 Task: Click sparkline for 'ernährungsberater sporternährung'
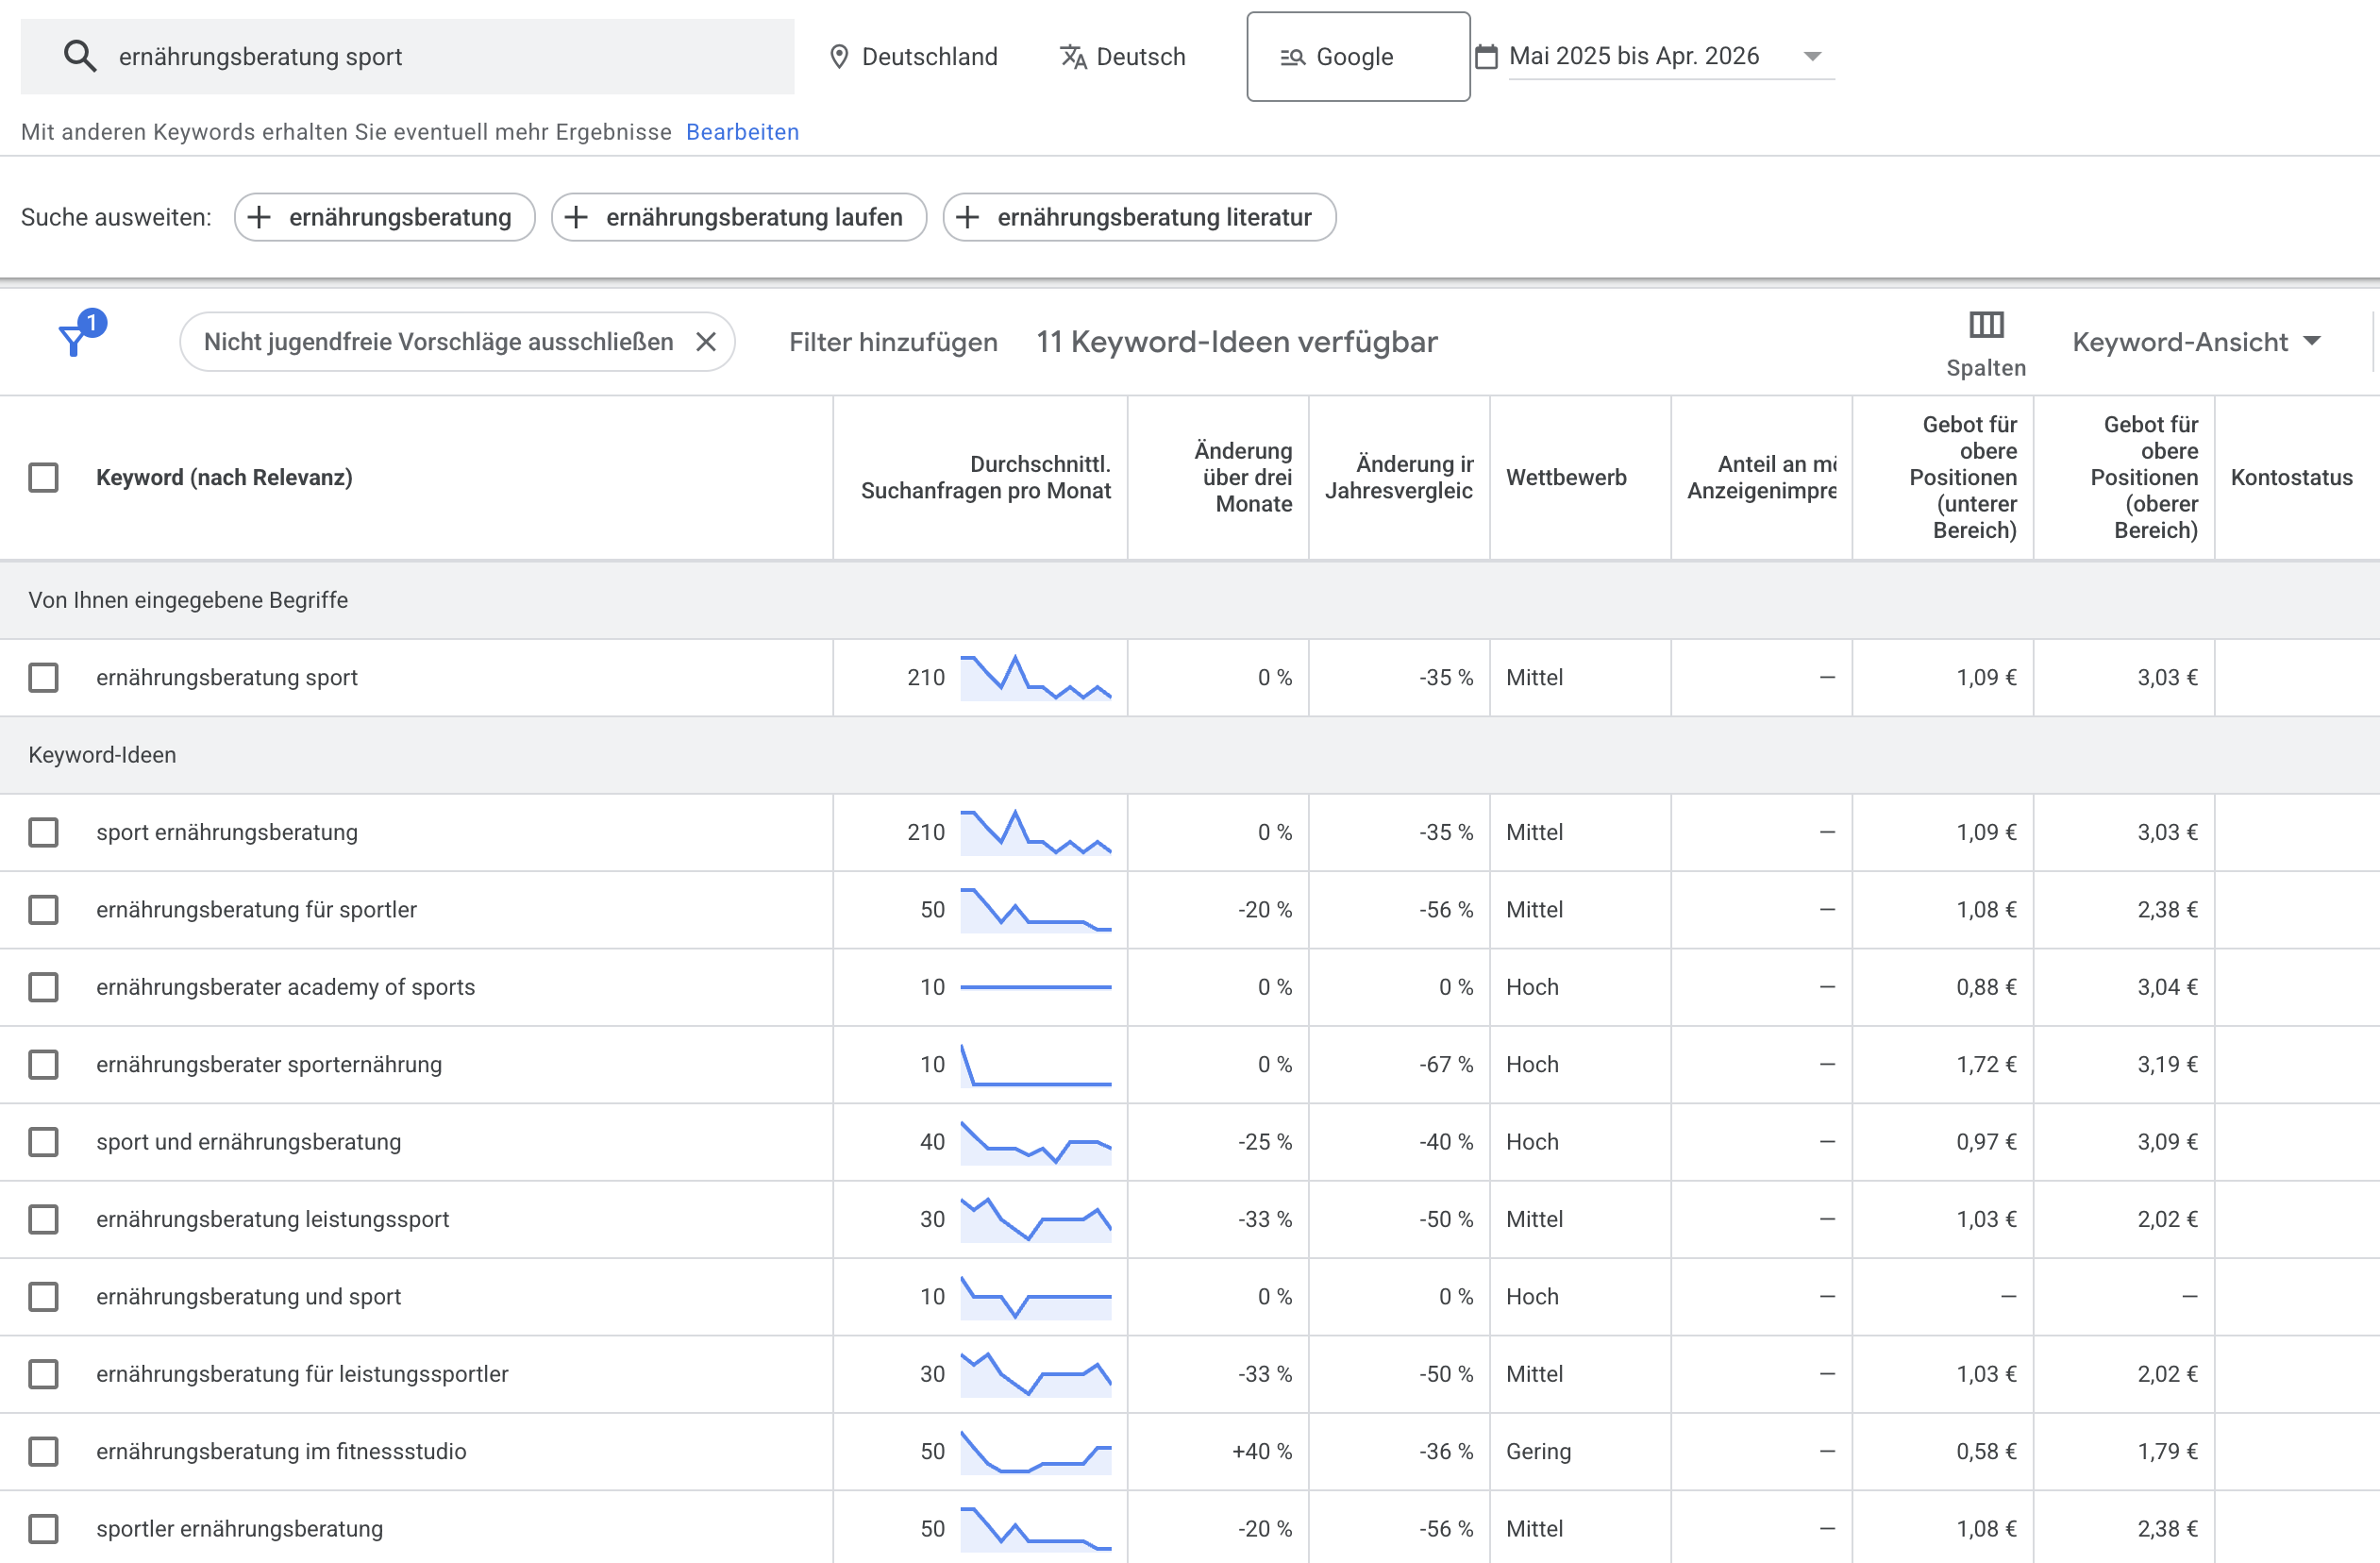(x=1035, y=1064)
